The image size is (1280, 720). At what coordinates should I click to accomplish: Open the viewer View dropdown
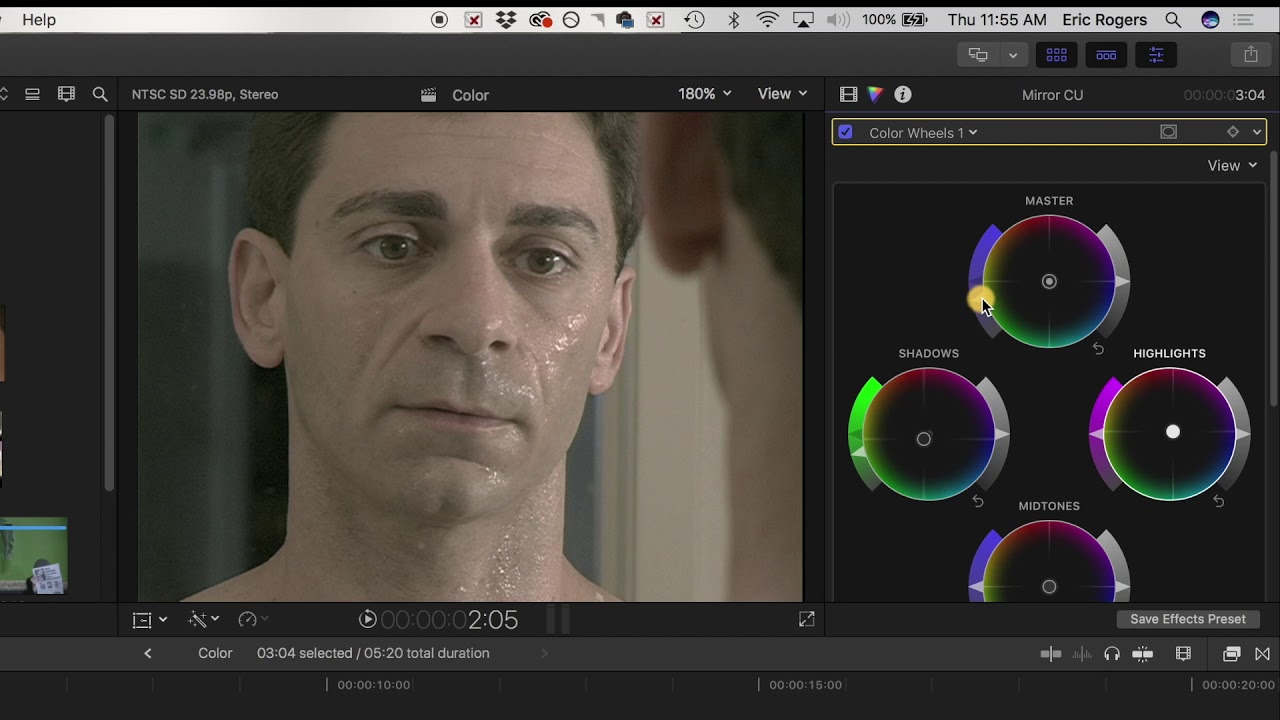[x=782, y=93]
